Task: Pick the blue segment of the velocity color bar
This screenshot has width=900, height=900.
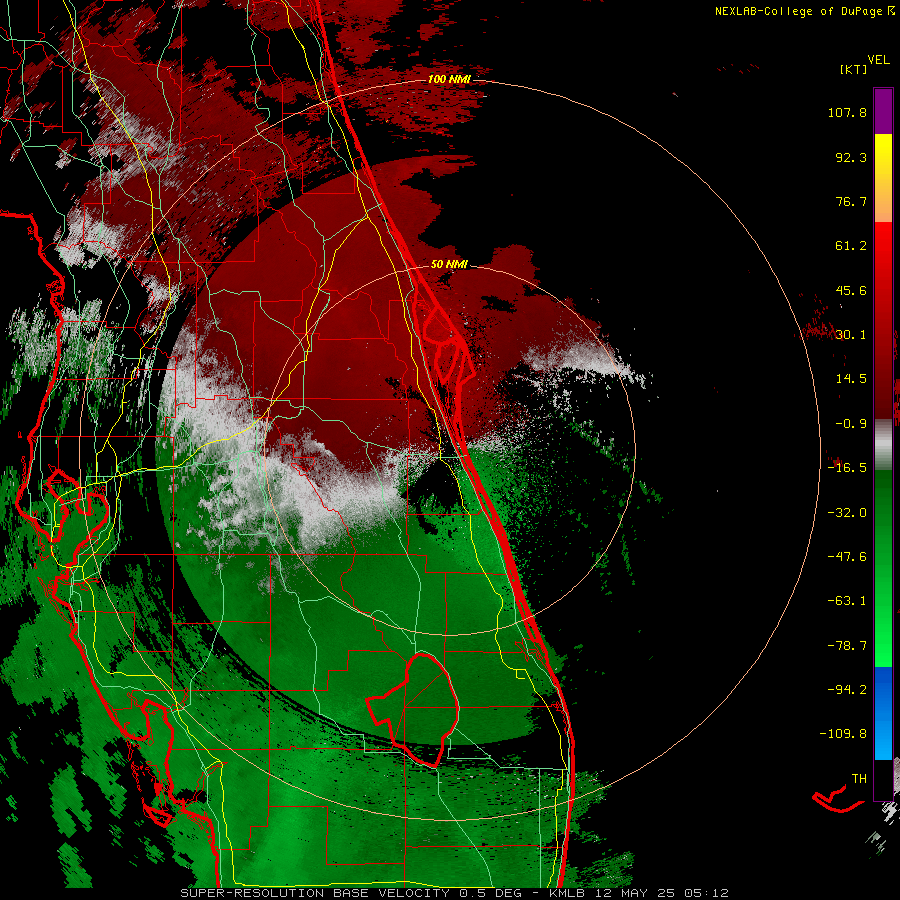Action: [x=883, y=713]
